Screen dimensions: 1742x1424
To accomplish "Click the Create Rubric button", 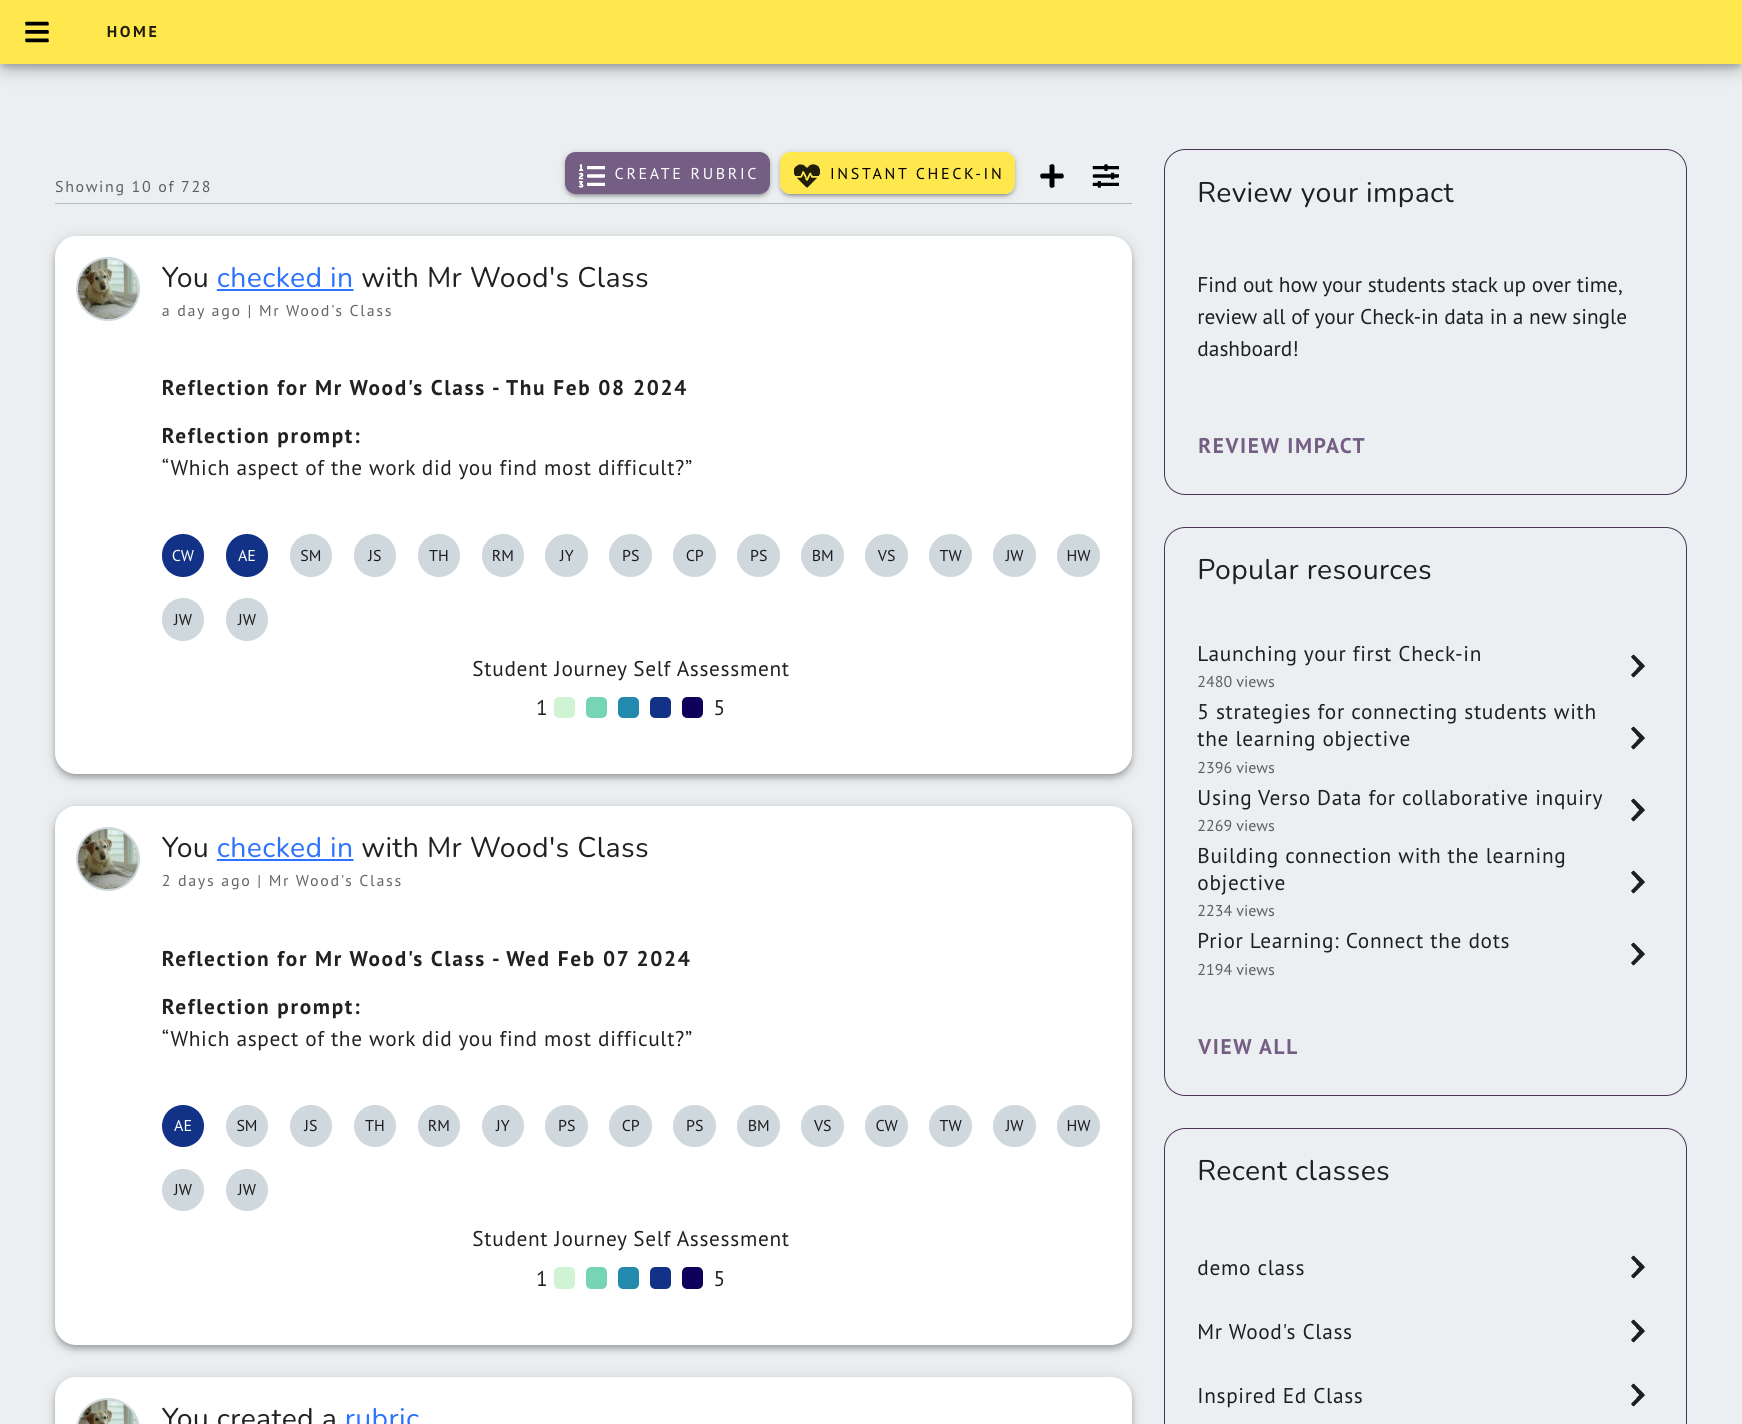I will (x=667, y=173).
